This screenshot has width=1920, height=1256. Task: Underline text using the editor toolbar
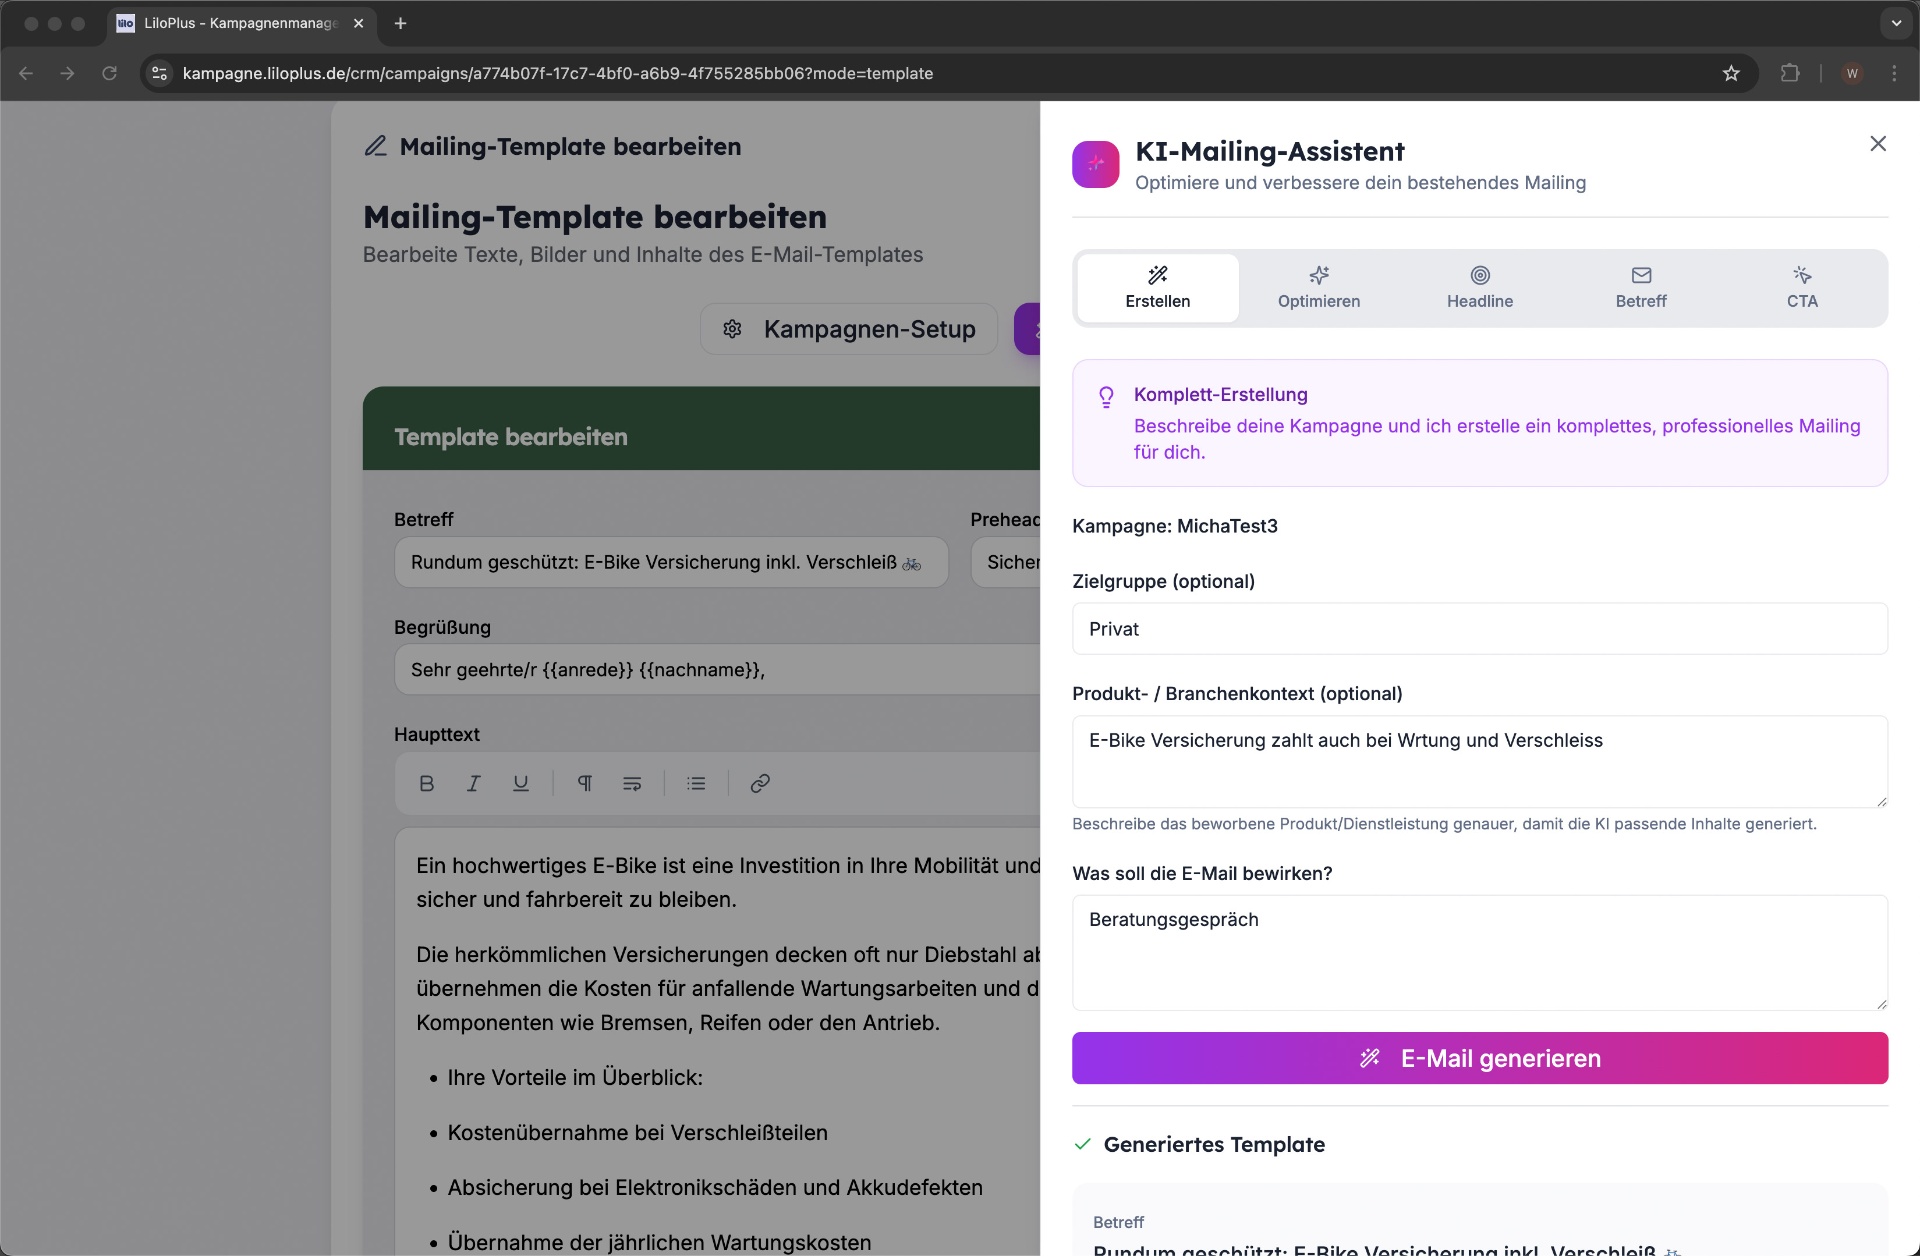[520, 783]
